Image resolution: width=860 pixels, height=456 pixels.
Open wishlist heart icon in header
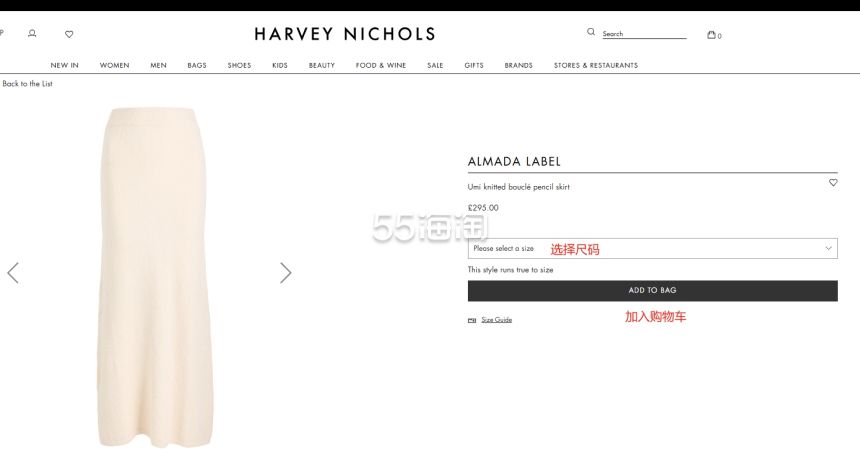(x=69, y=34)
